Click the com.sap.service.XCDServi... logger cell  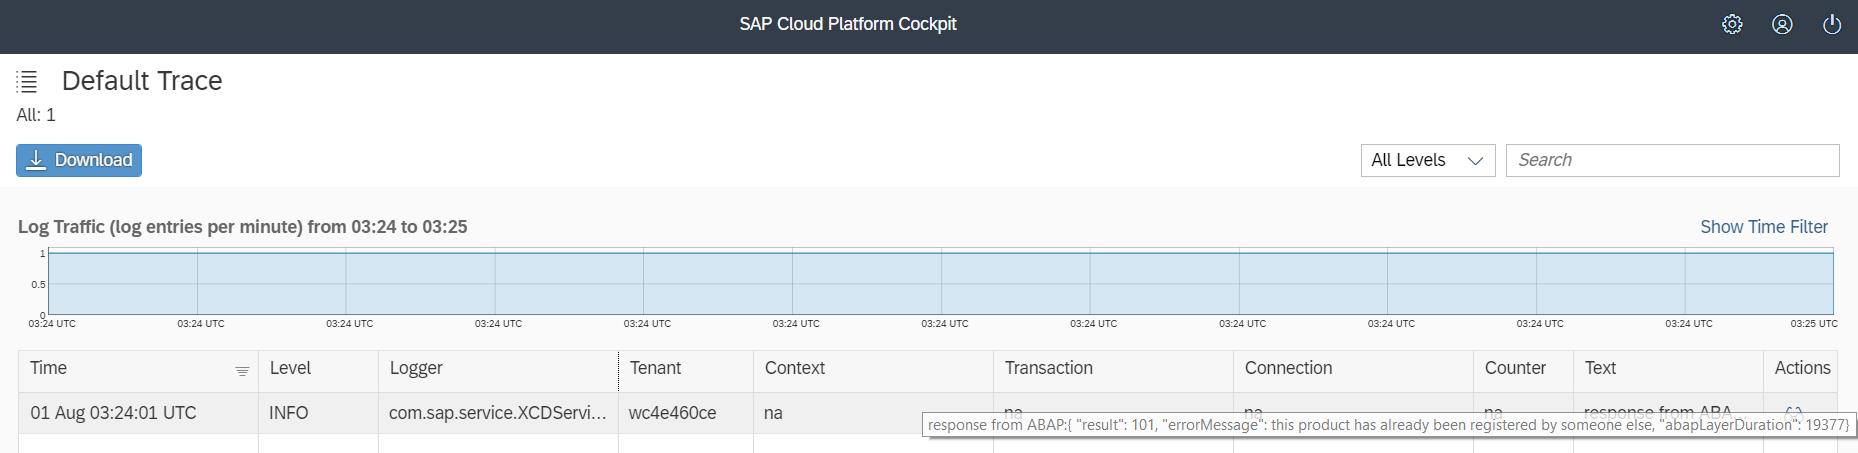pyautogui.click(x=498, y=413)
